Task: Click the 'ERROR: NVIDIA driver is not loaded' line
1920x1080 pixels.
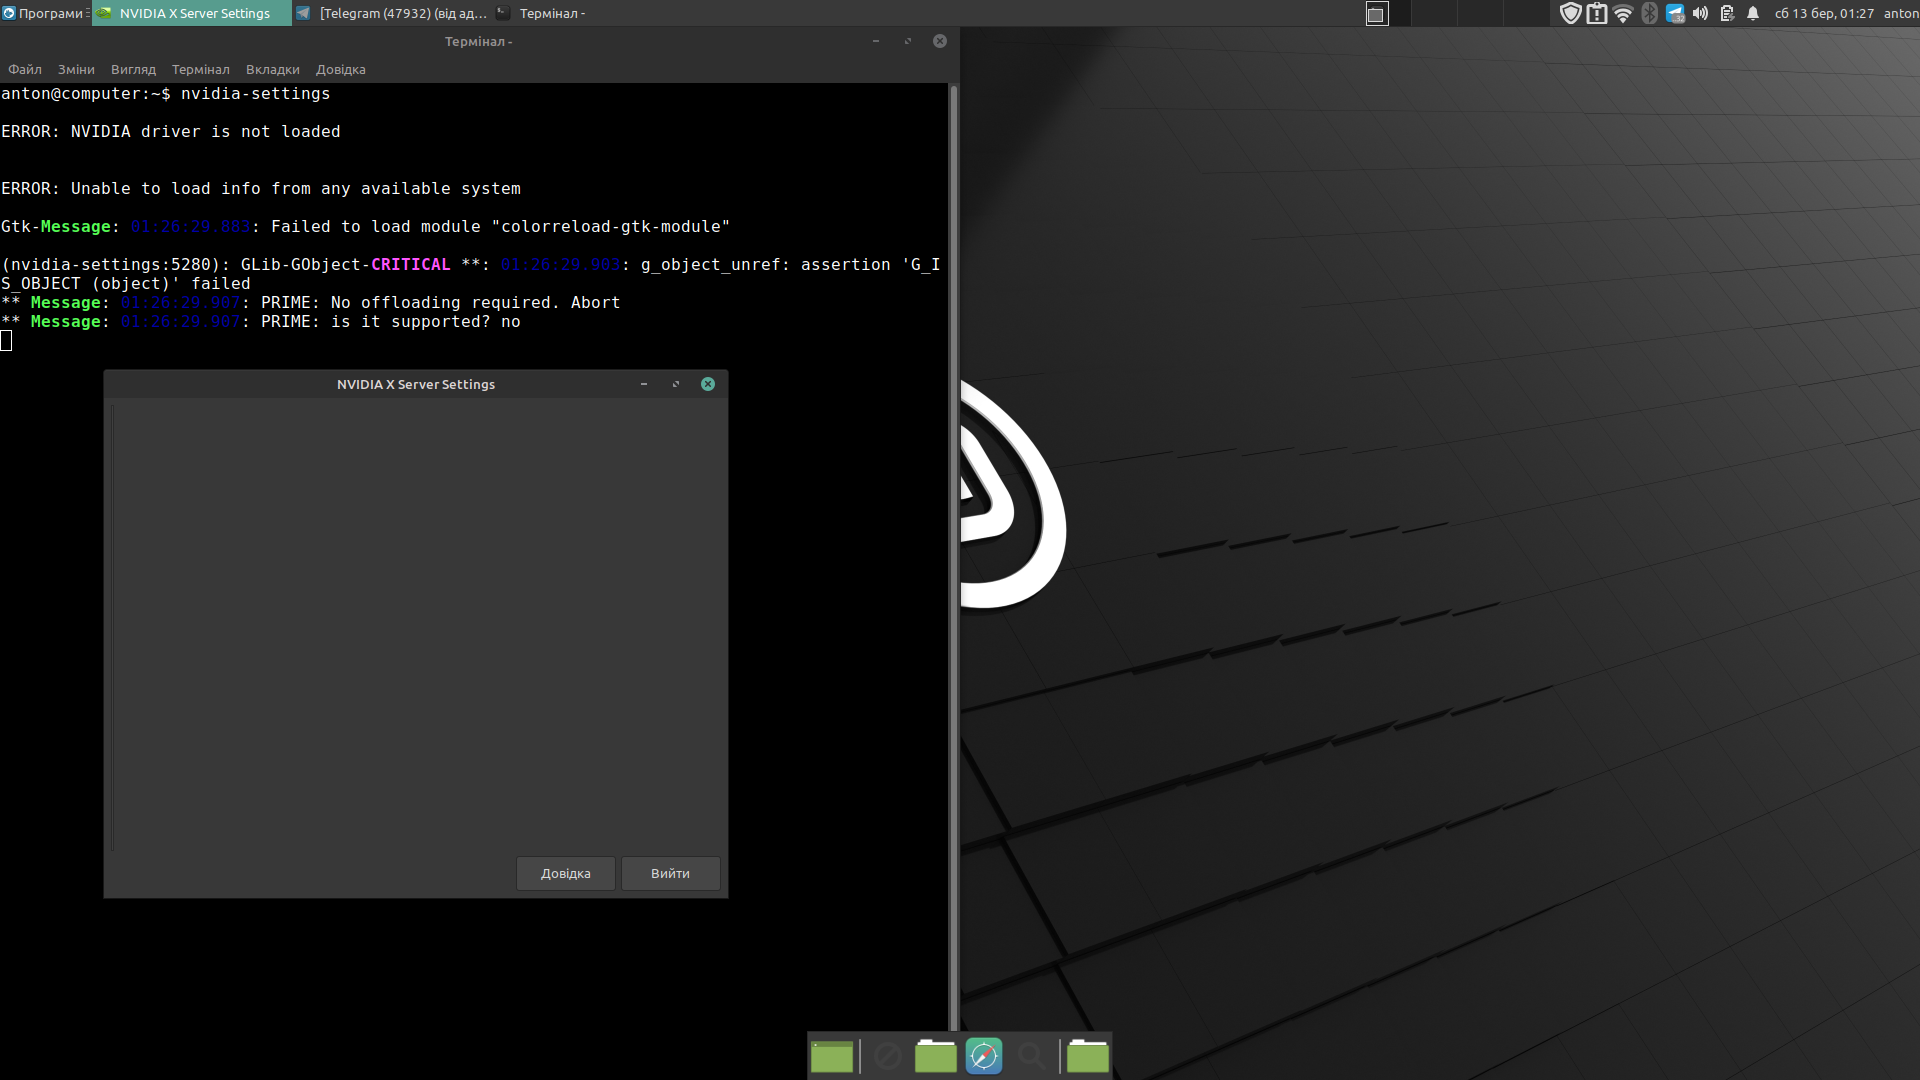Action: click(171, 132)
